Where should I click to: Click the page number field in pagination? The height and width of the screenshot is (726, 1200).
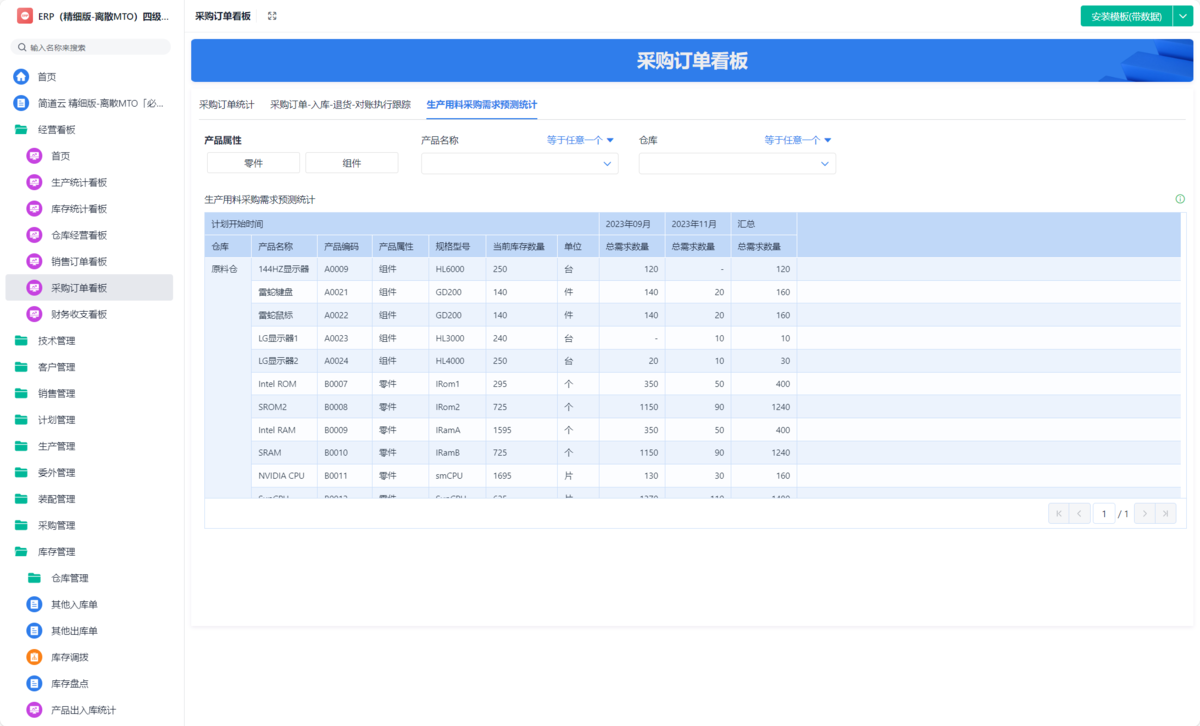tap(1104, 512)
